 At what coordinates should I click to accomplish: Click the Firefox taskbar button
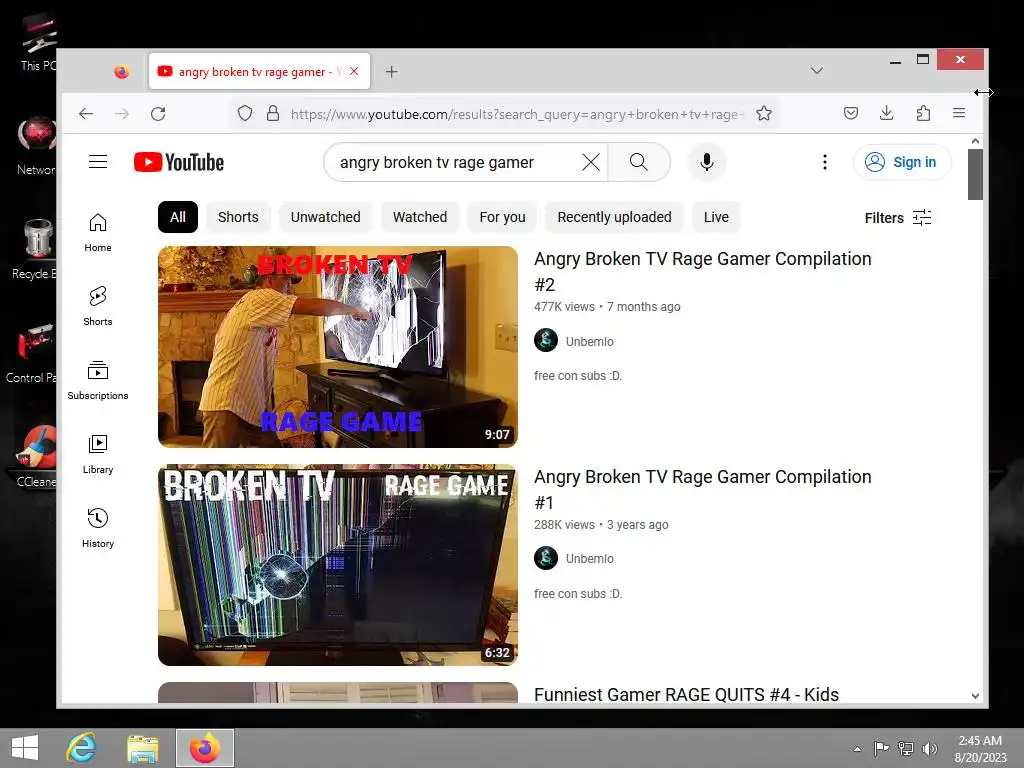pos(204,748)
